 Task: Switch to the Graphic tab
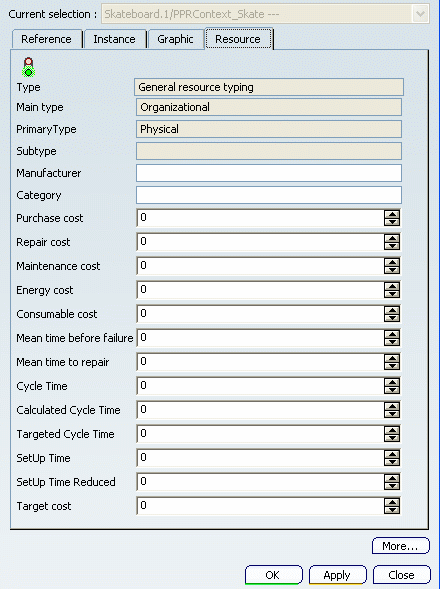[175, 39]
